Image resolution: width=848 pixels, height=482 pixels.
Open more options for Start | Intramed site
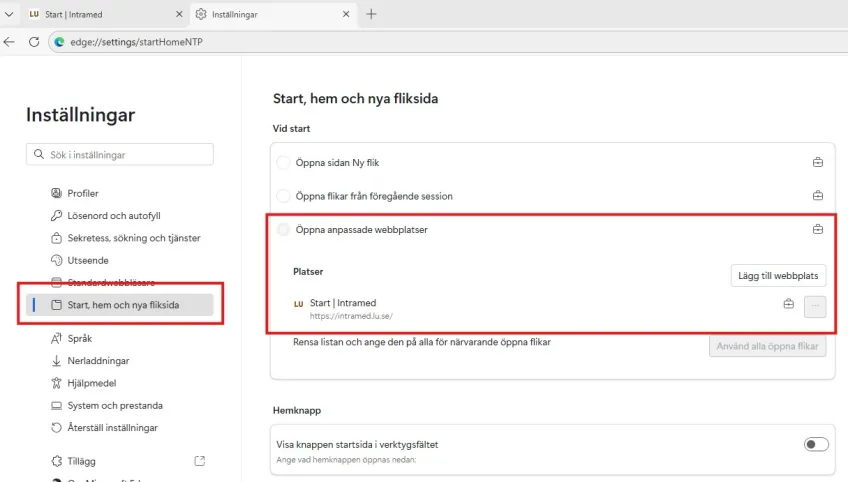pos(815,306)
